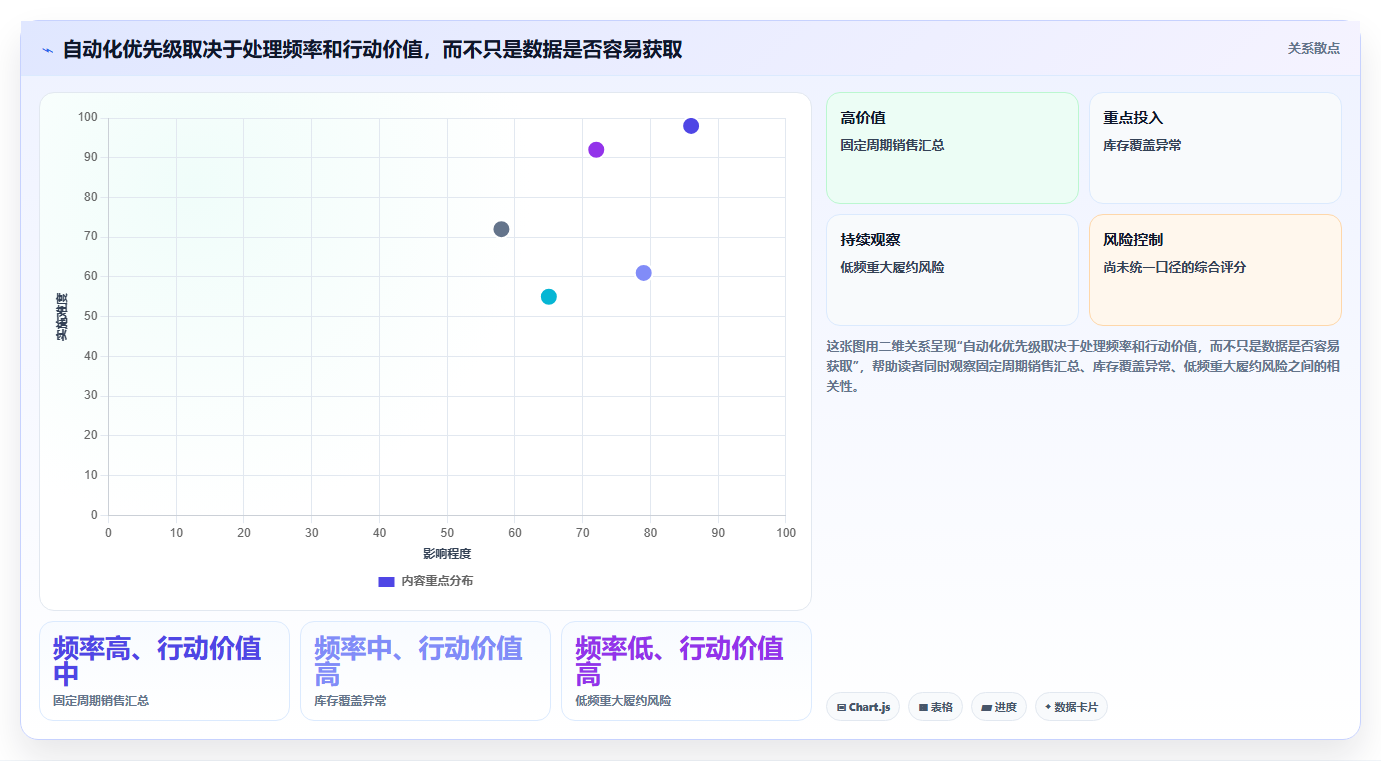Open the 持续观察 quadrant card
This screenshot has height=761, width=1381.
tap(952, 270)
